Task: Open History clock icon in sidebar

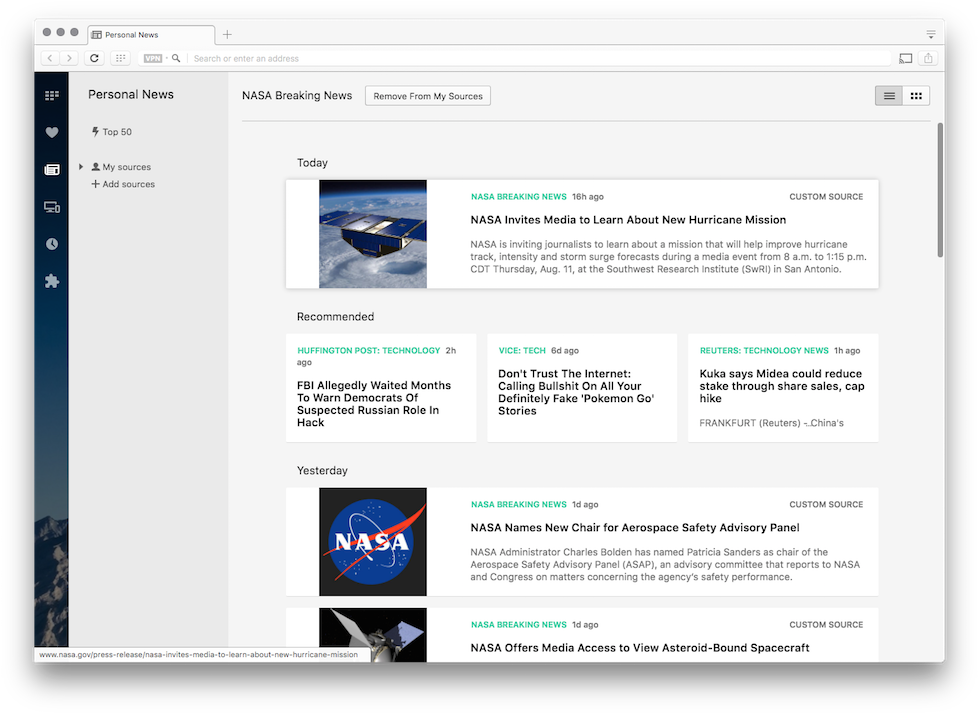Action: pos(52,244)
